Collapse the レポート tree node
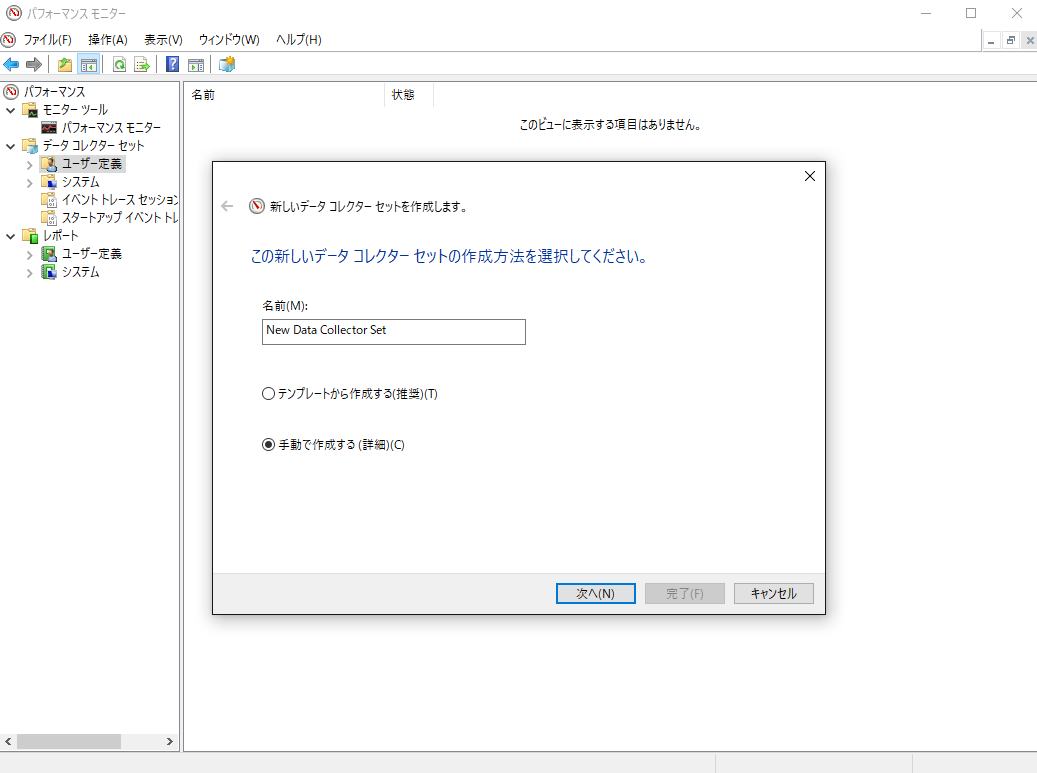Viewport: 1037px width, 773px height. click(11, 236)
